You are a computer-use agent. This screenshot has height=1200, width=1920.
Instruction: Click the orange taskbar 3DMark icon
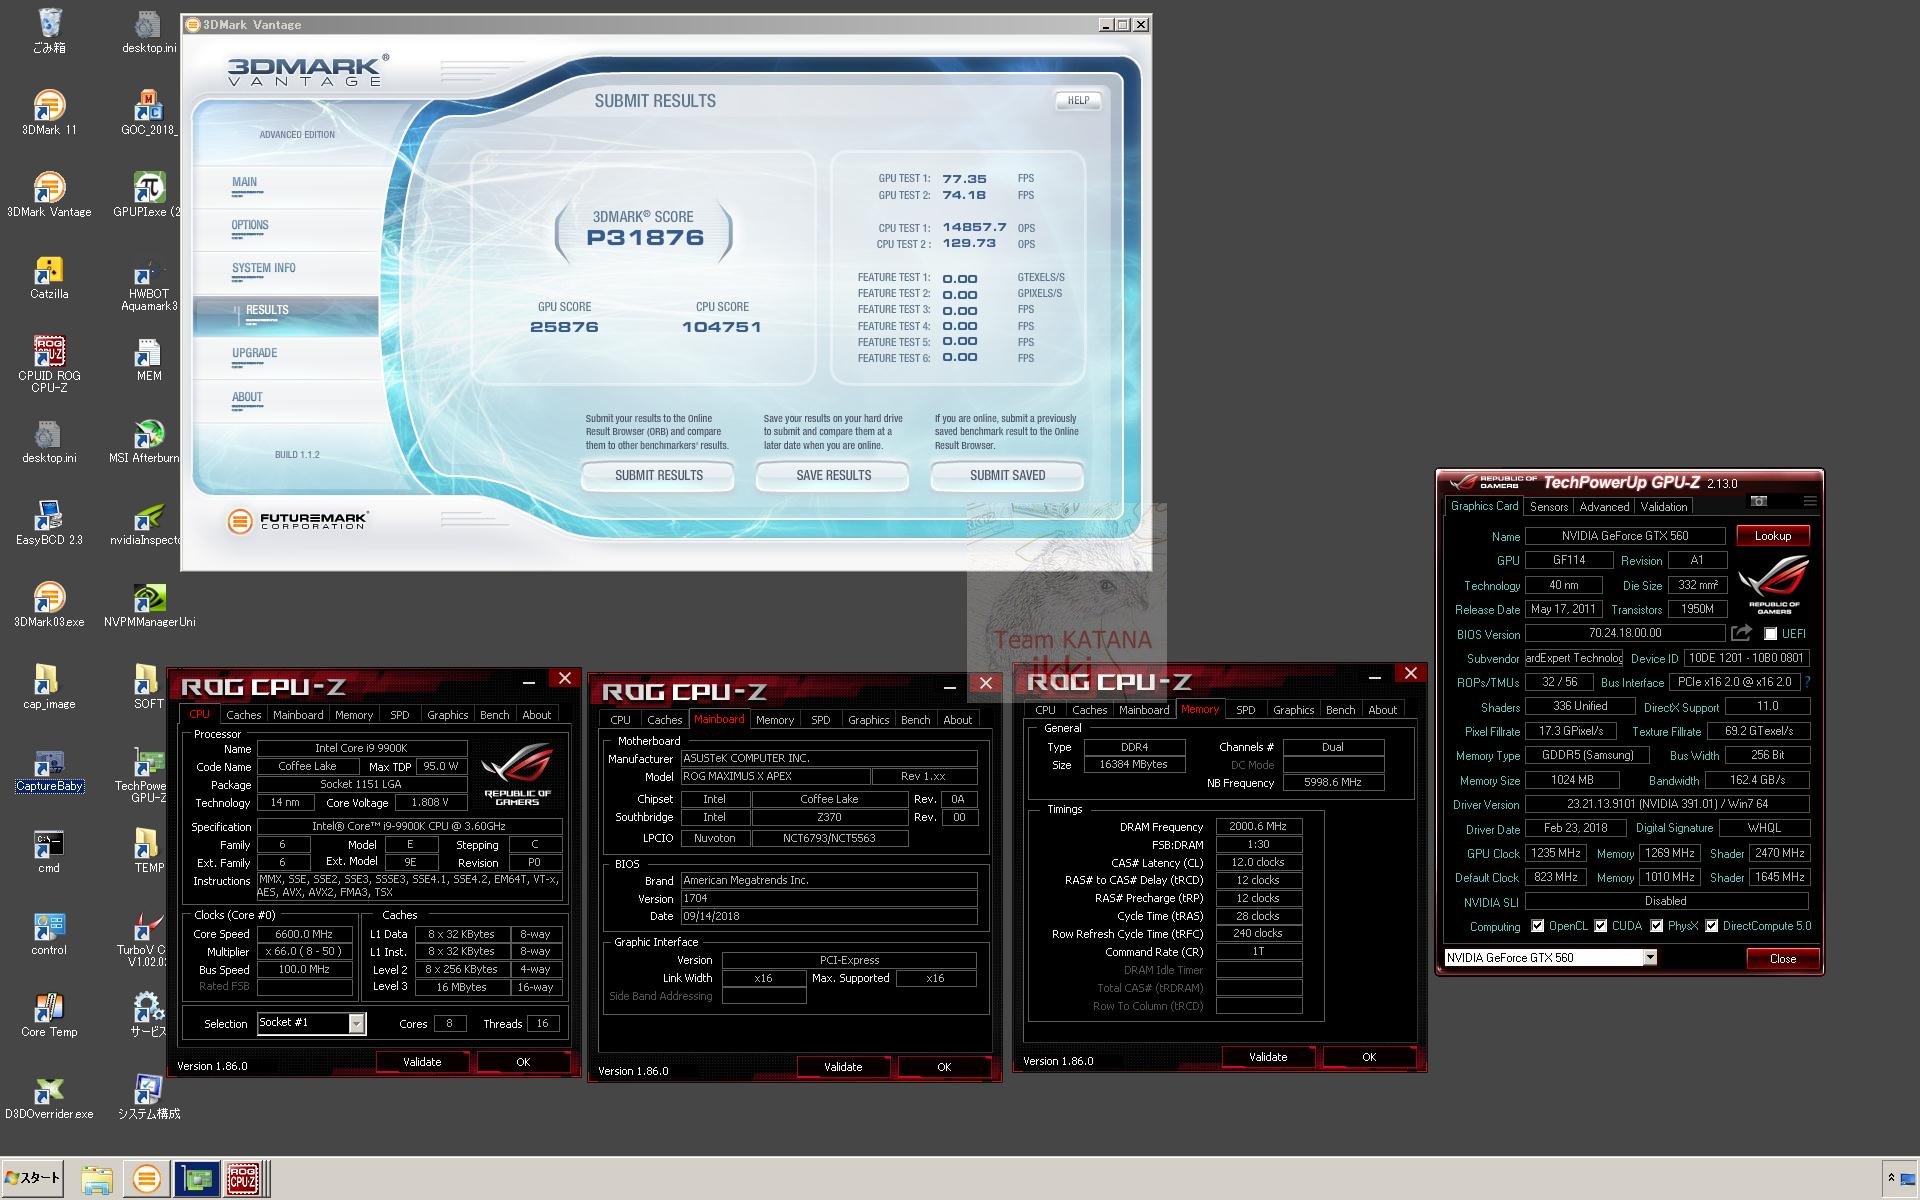146,1180
